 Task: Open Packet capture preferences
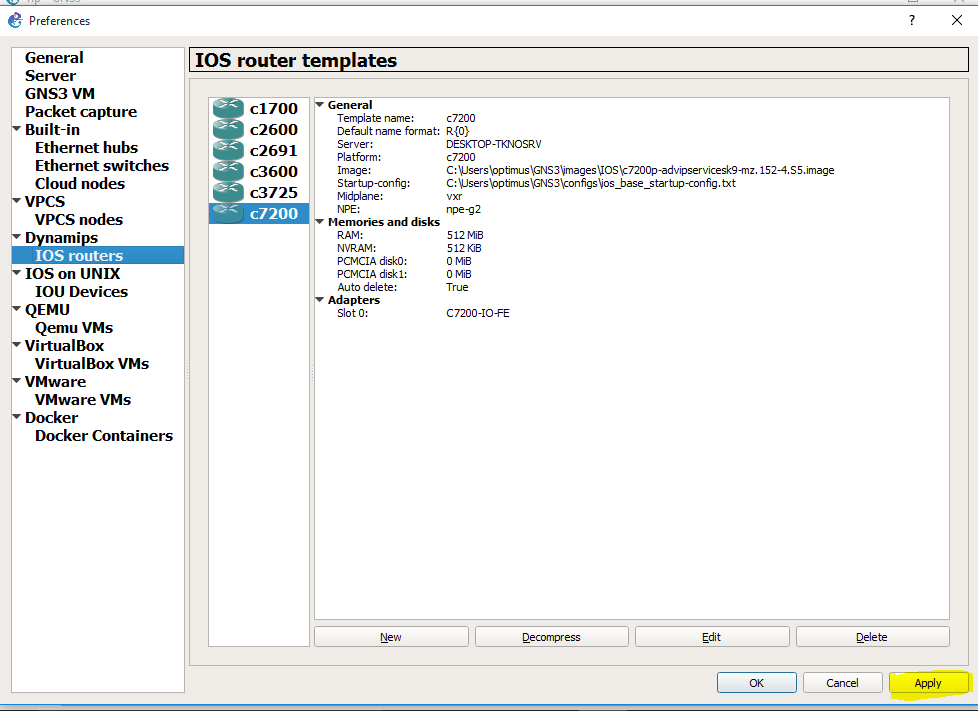click(x=81, y=112)
